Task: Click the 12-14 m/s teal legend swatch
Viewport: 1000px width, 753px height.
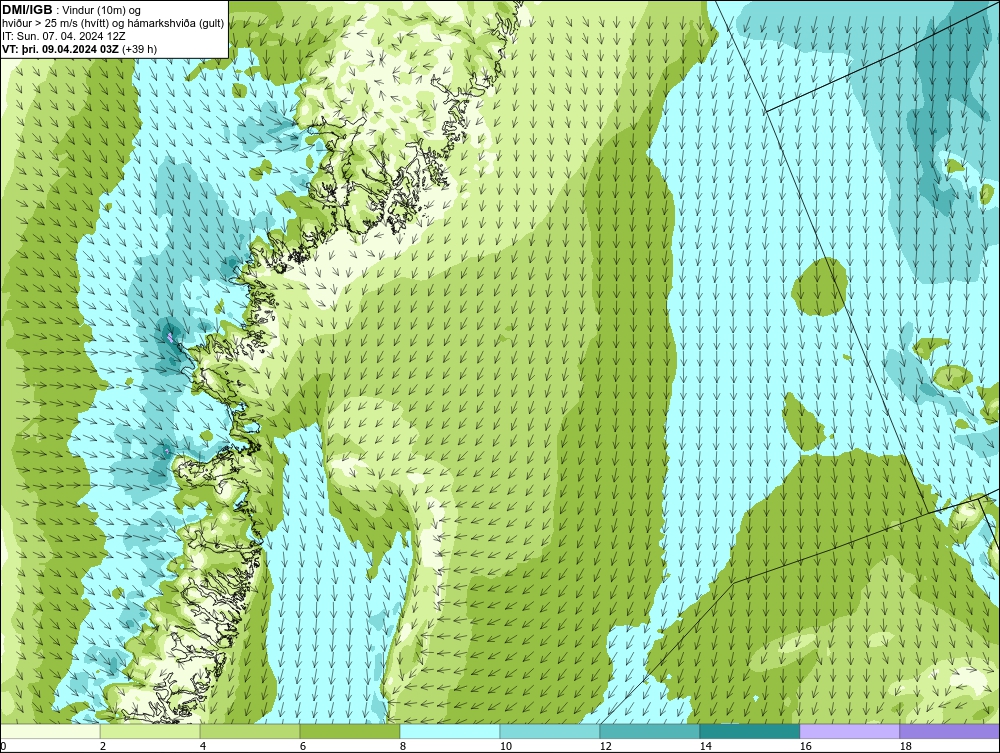Action: [649, 731]
